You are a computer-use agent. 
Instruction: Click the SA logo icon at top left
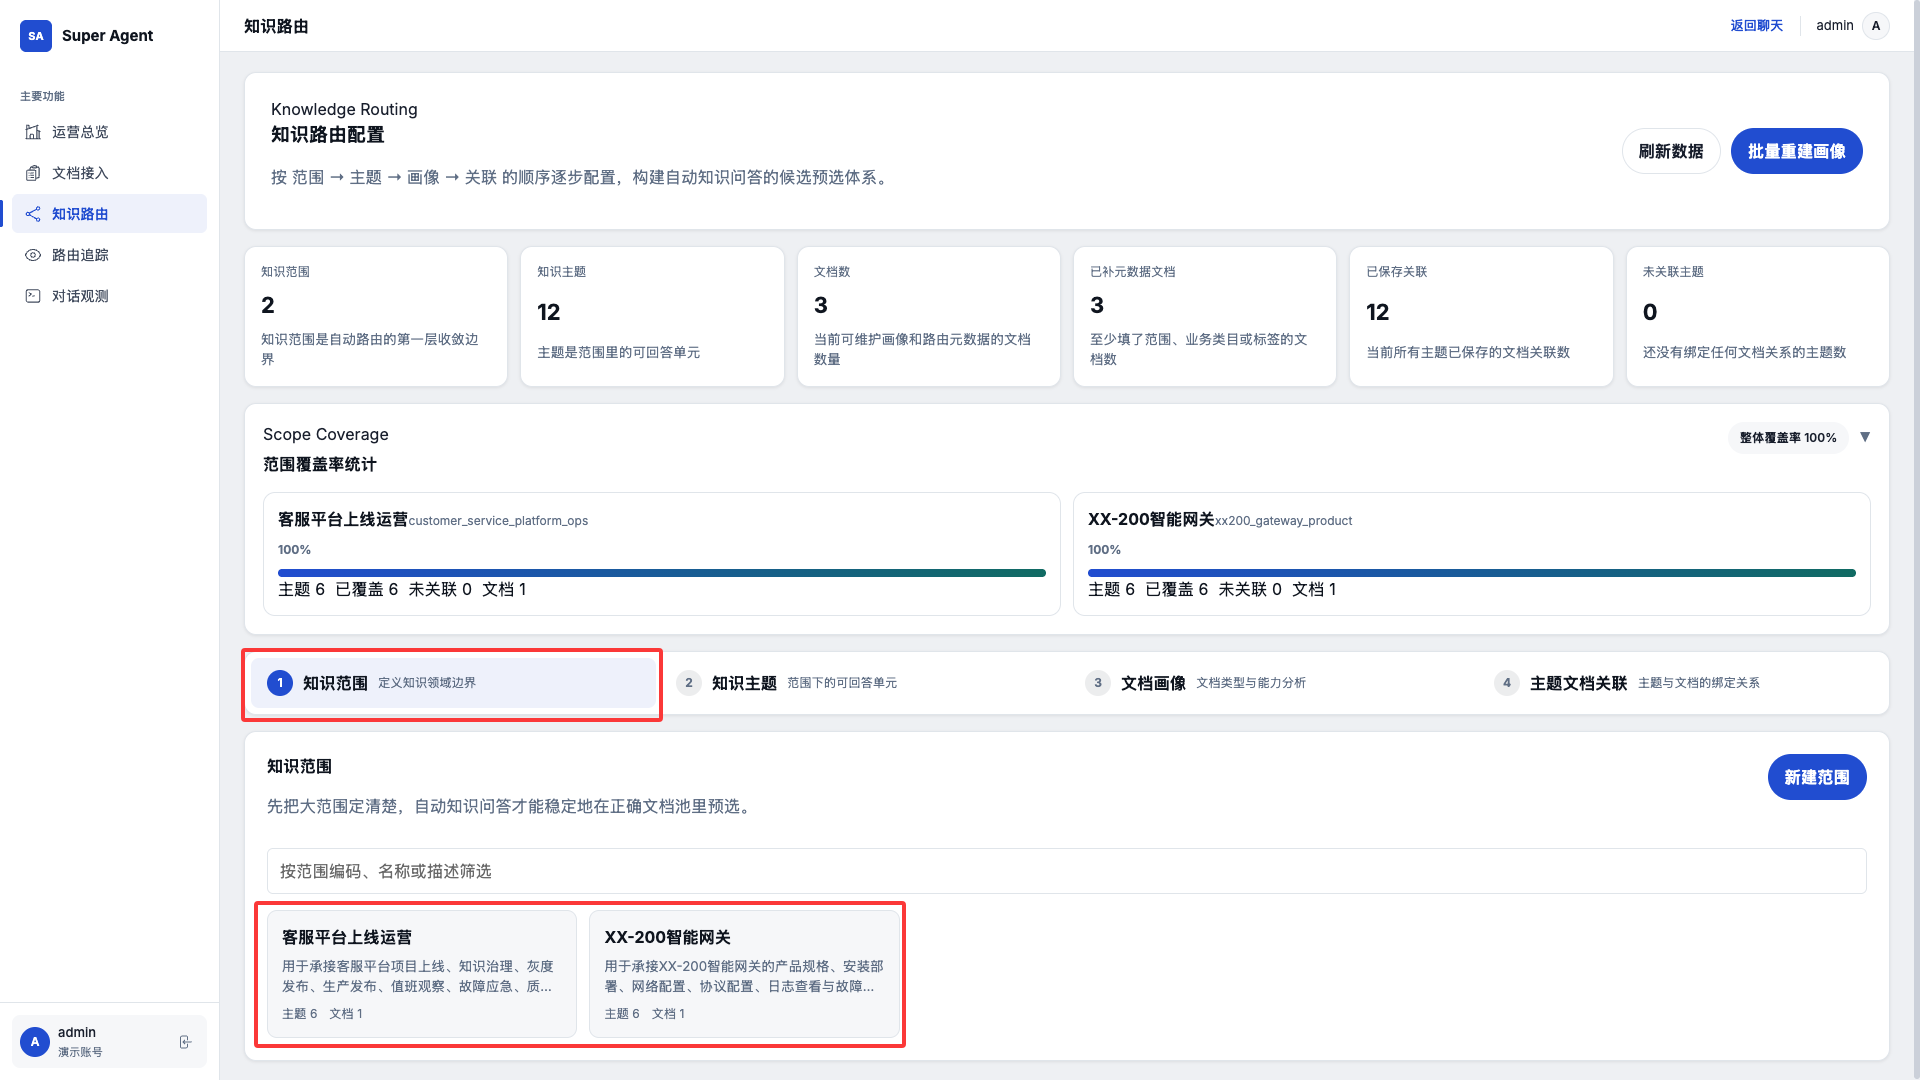36,36
